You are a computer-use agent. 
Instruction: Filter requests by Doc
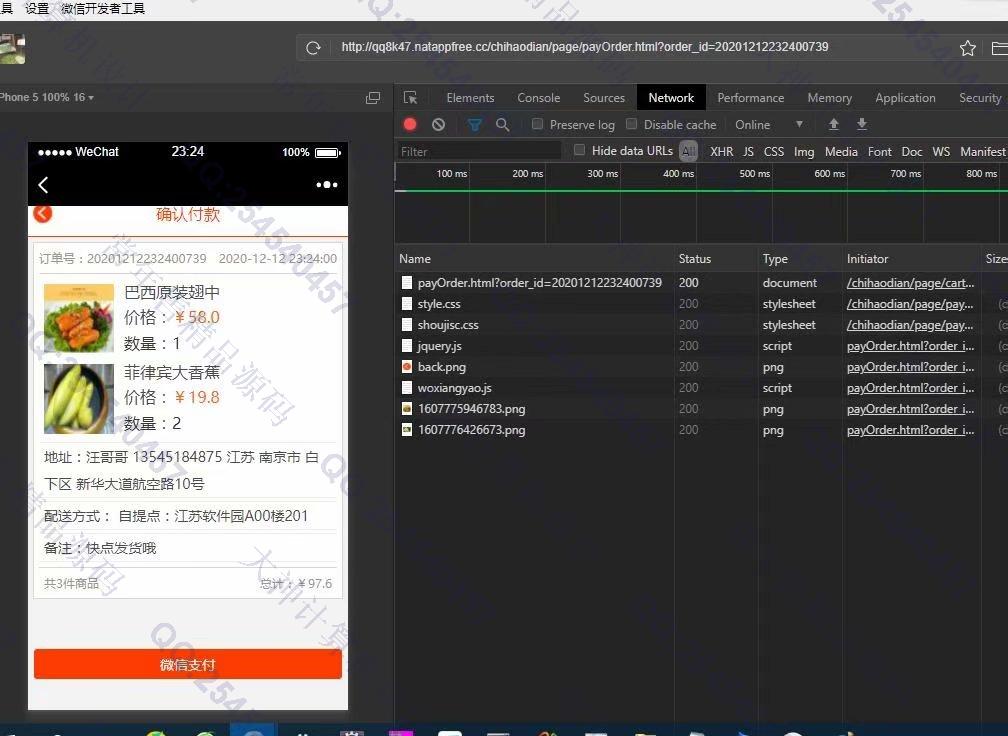coord(912,152)
